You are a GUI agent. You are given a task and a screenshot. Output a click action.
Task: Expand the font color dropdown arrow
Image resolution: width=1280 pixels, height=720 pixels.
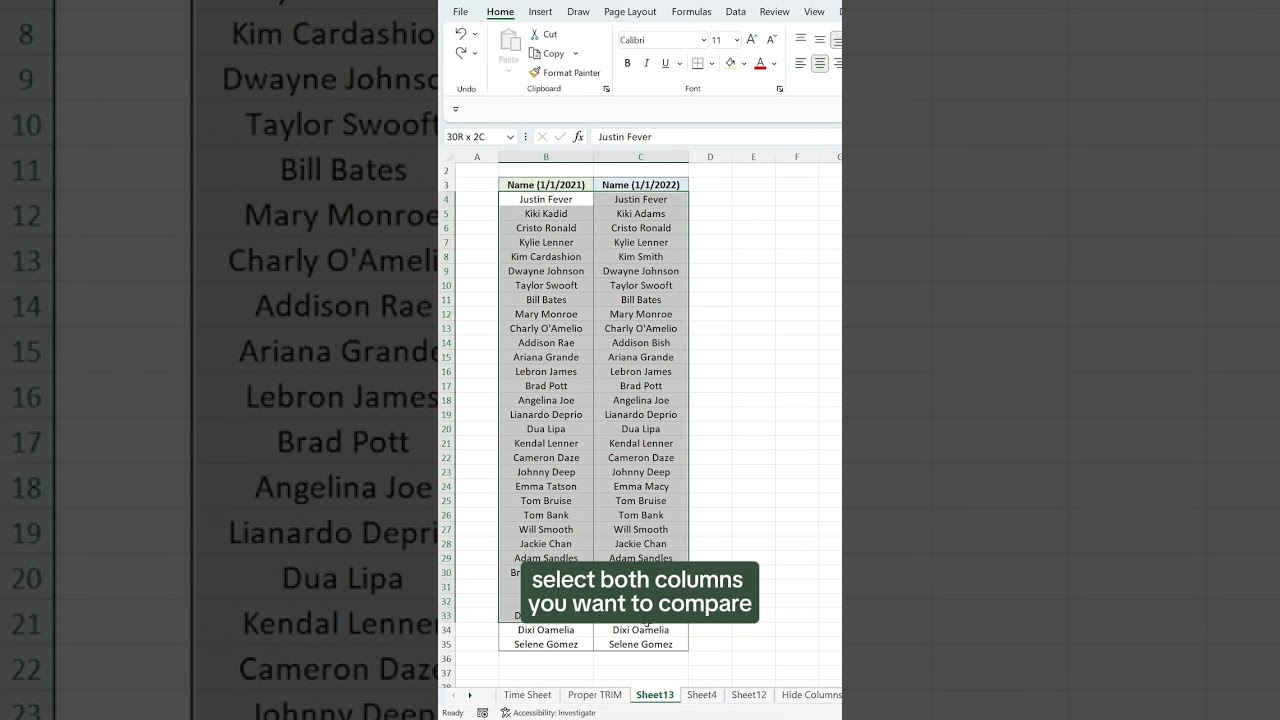pyautogui.click(x=774, y=63)
